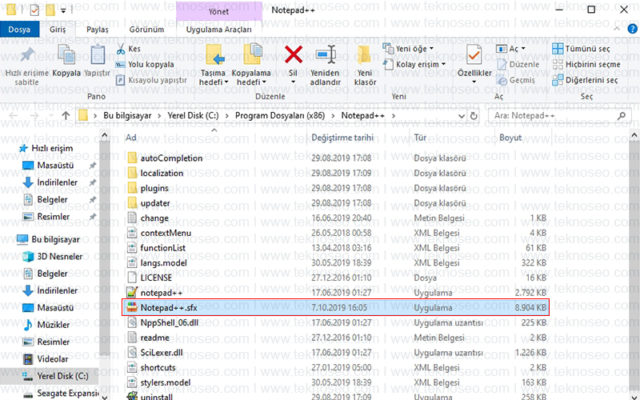Click Düzenle in ribbon
Image resolution: width=640 pixels, height=400 pixels.
pos(518,64)
